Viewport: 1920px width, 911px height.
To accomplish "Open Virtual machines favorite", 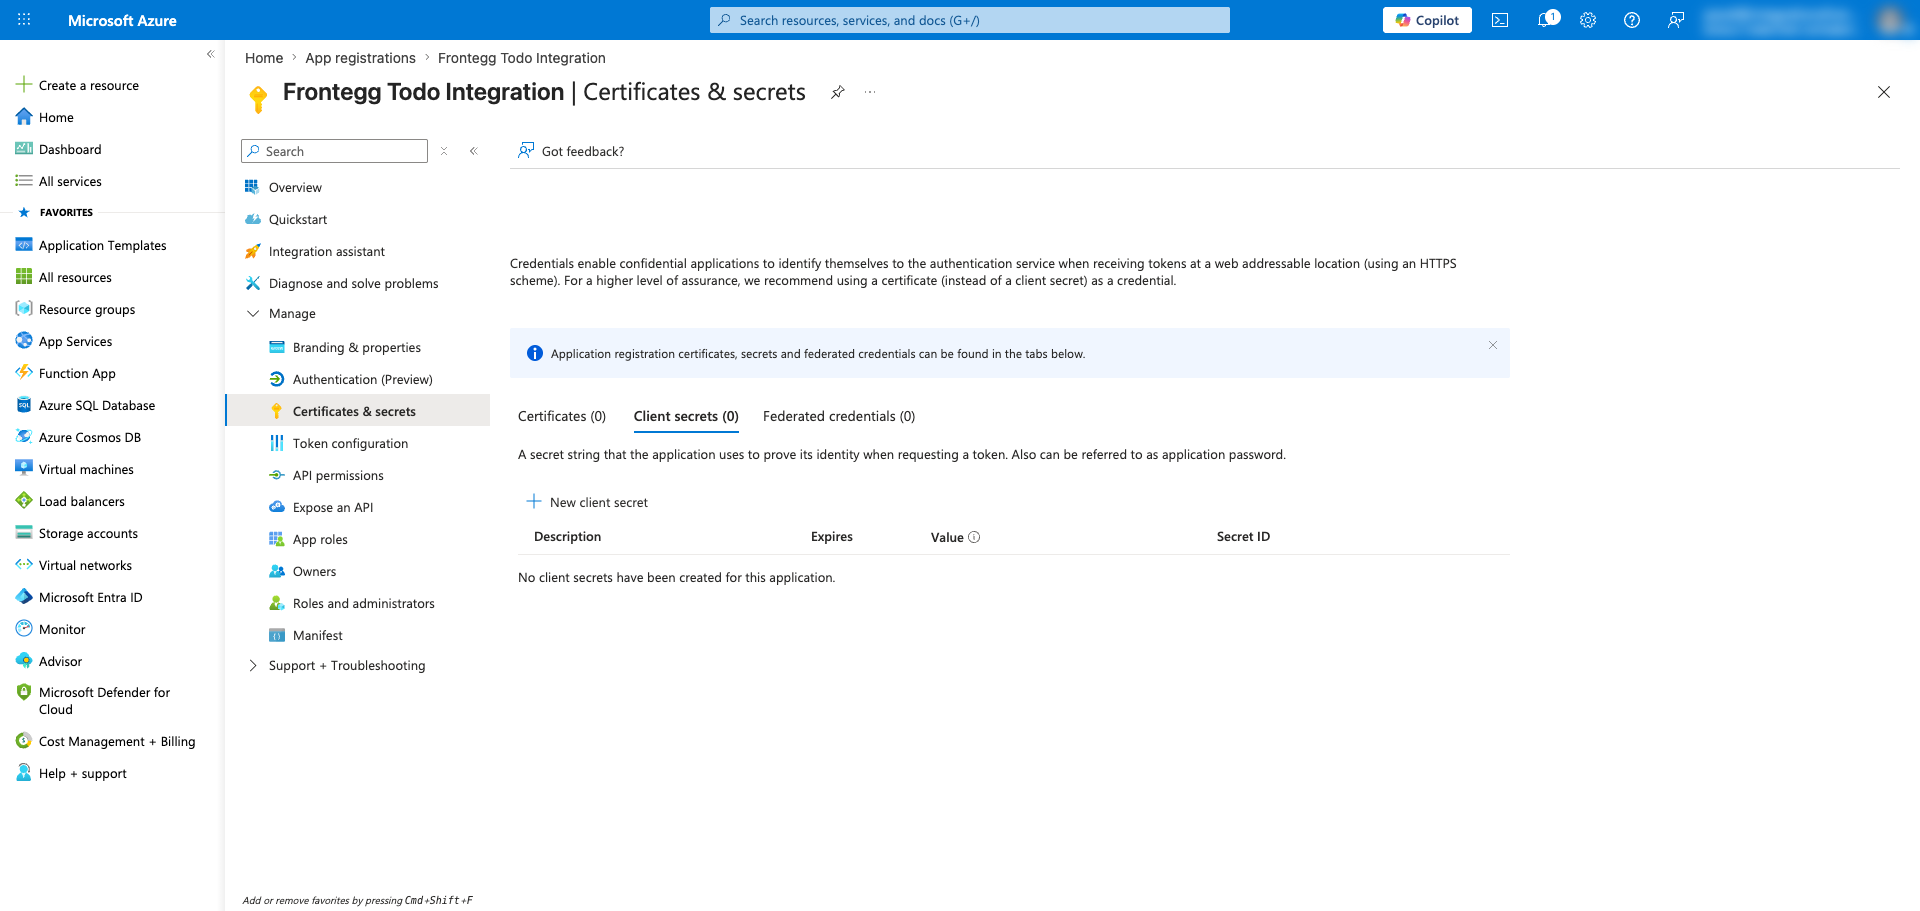I will [x=75, y=469].
